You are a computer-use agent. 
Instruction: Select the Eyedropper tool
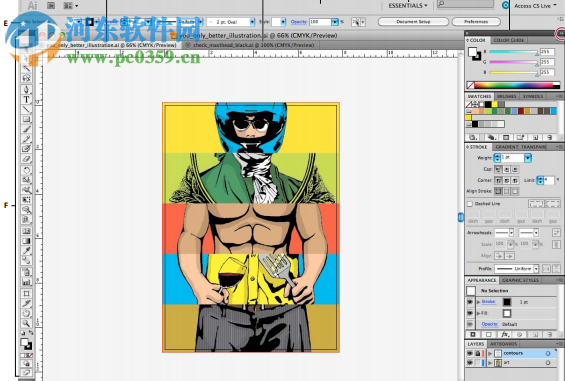tap(26, 251)
